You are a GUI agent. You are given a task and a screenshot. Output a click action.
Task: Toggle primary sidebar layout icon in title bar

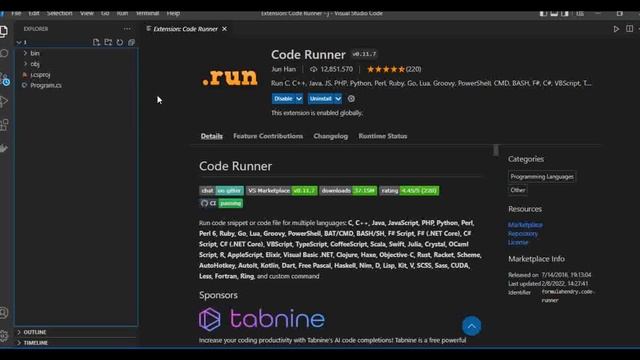click(543, 13)
